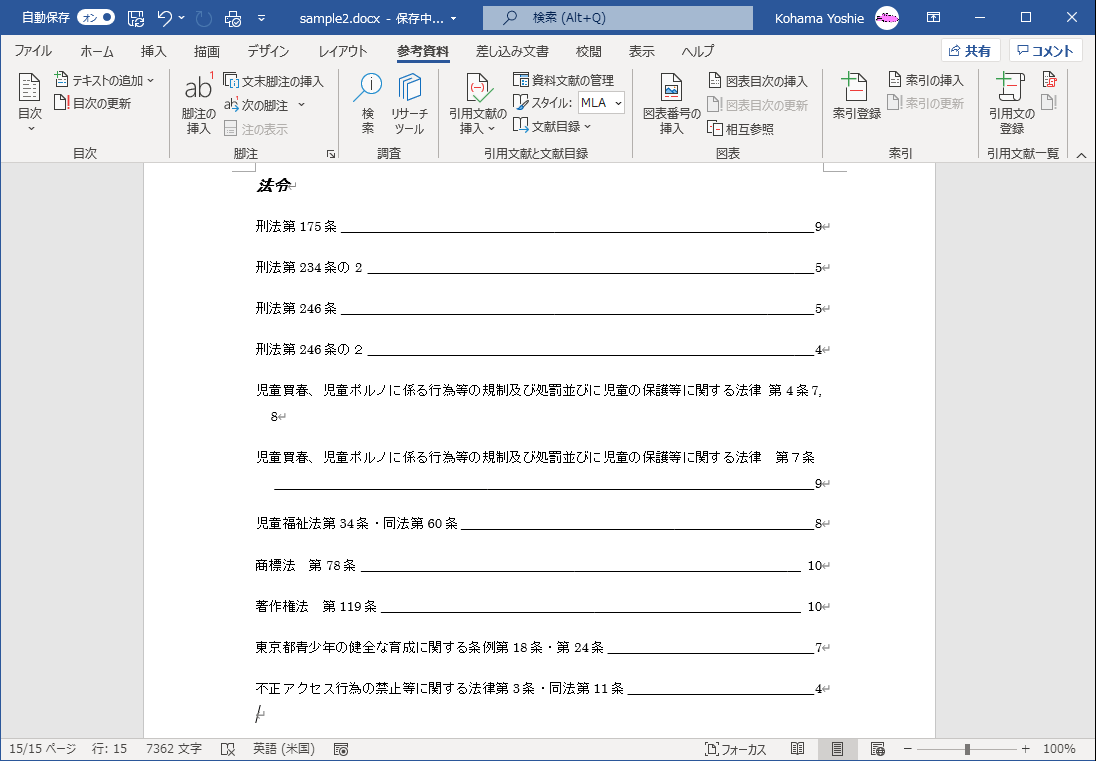Screen dimensions: 1096x761
Task: Switch to Print Layout view
Action: pyautogui.click(x=837, y=749)
